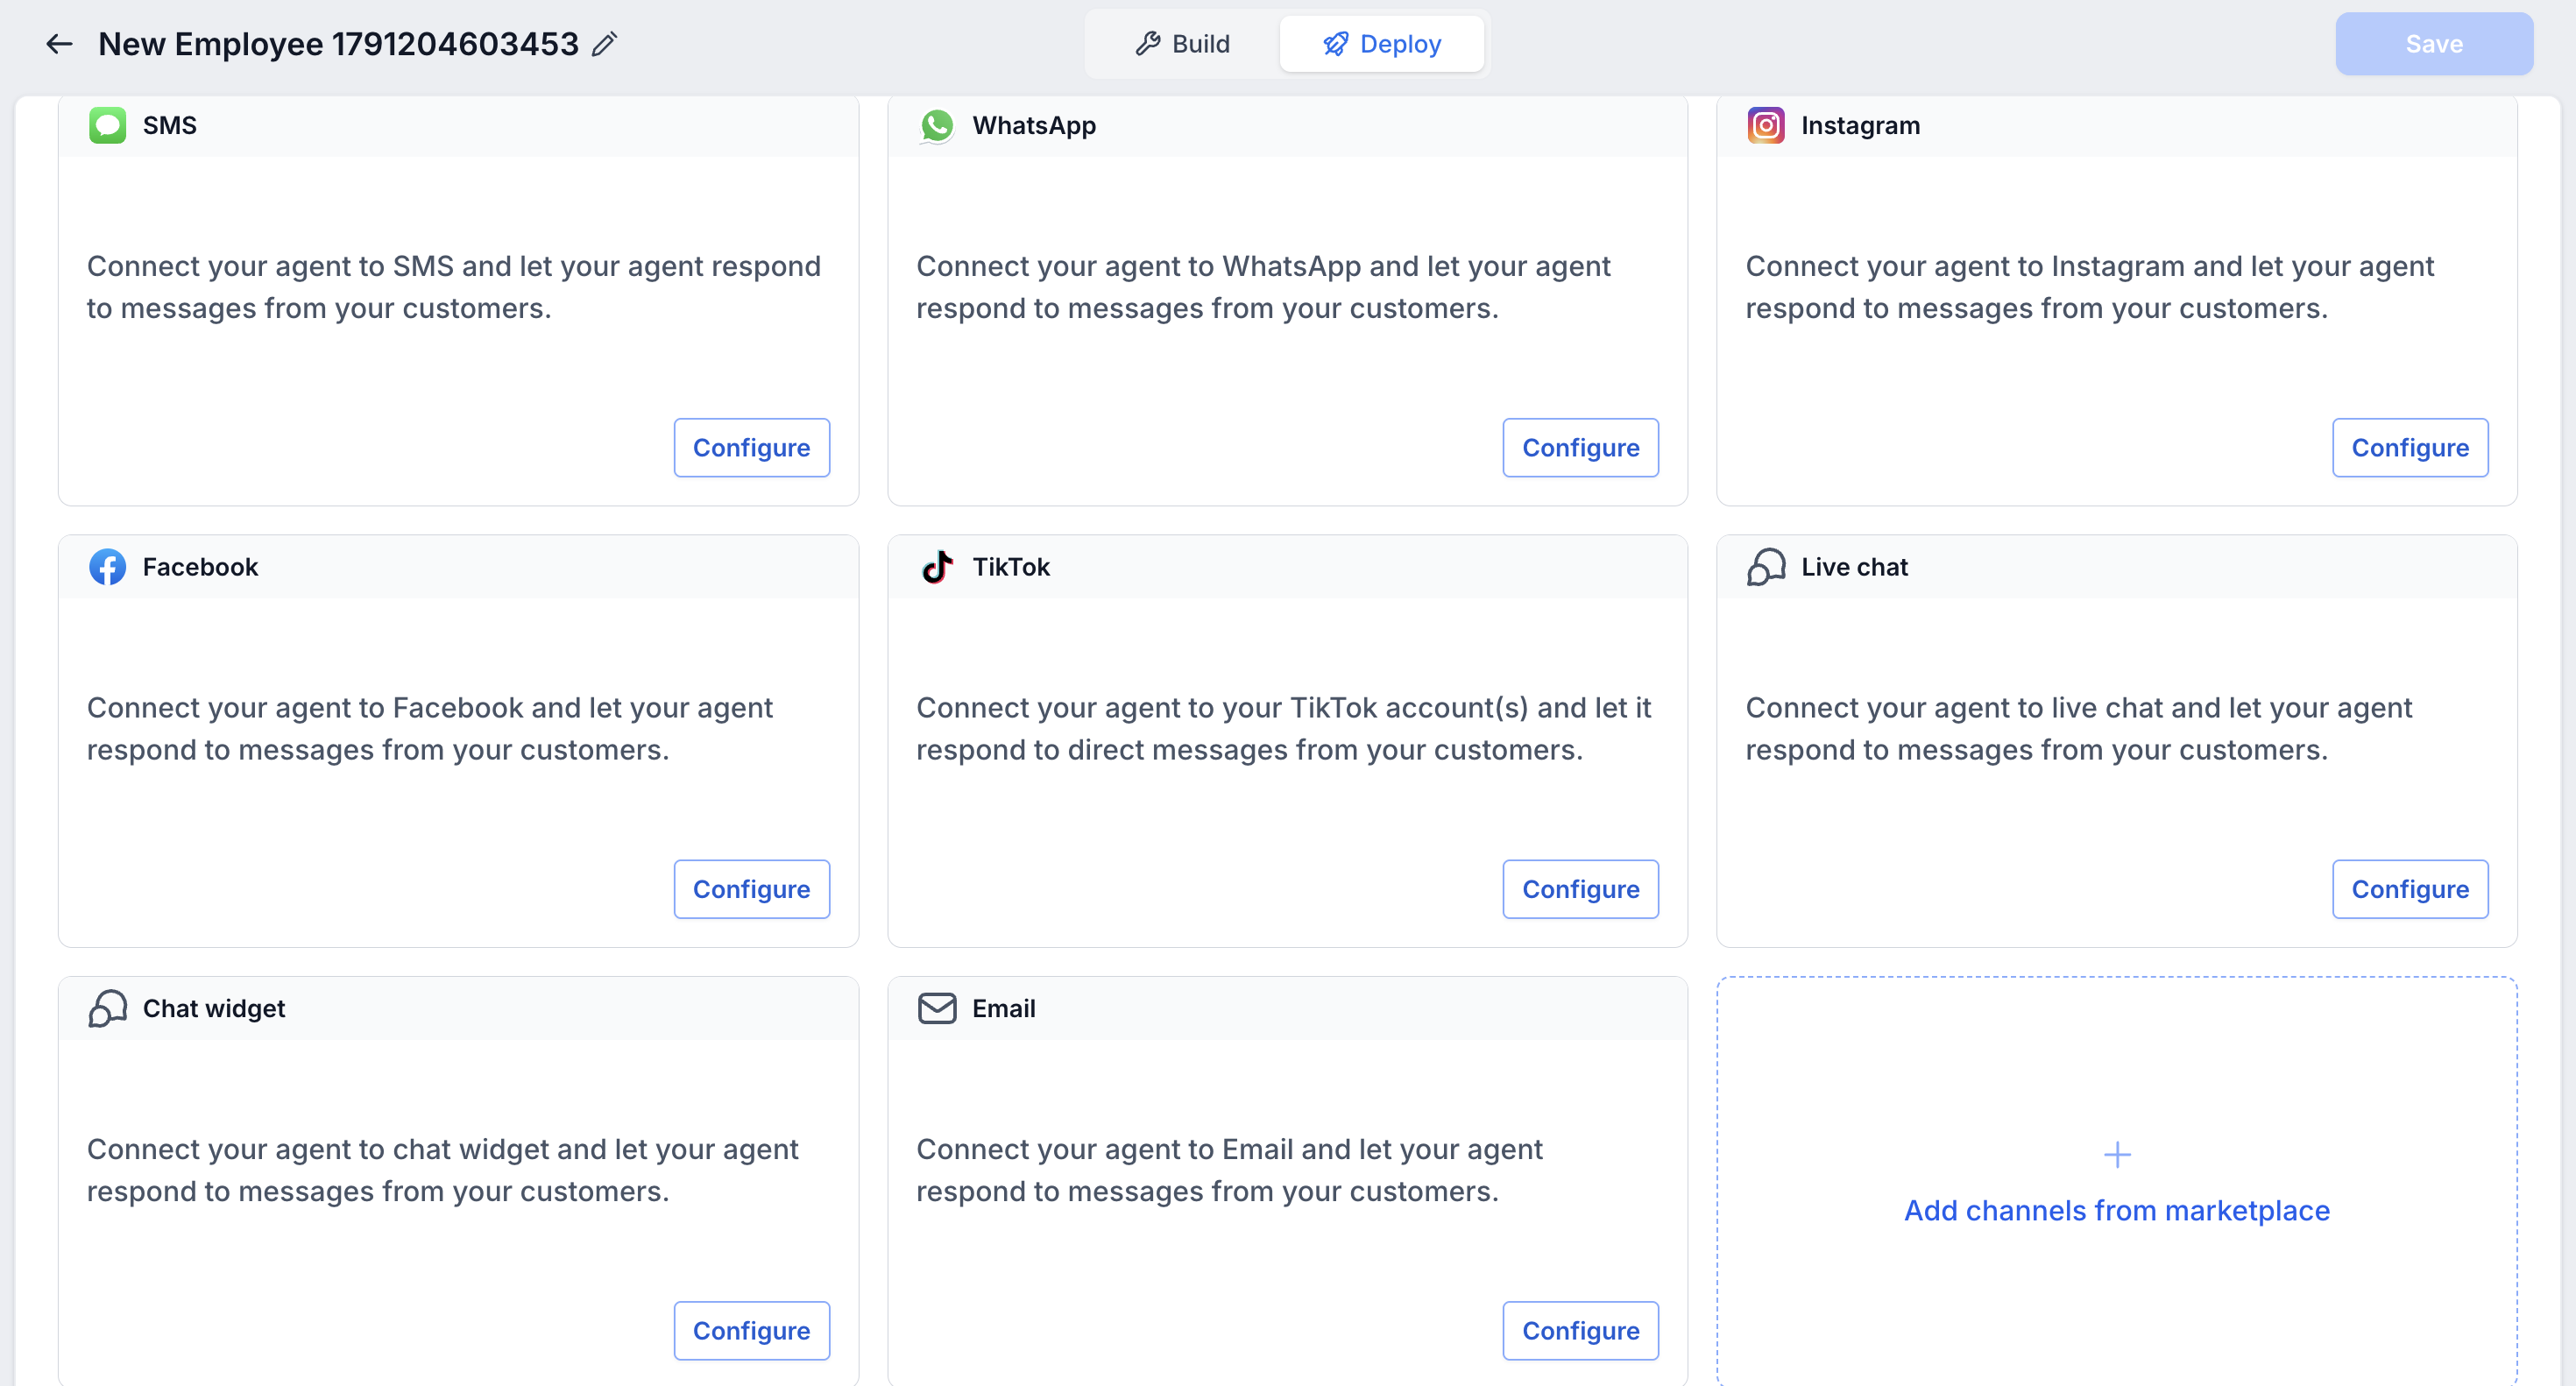The image size is (2576, 1386).
Task: Configure the Chat widget channel
Action: [752, 1331]
